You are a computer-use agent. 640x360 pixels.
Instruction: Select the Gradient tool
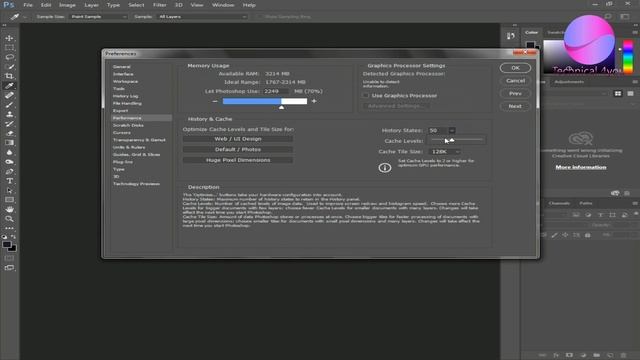[x=9, y=143]
